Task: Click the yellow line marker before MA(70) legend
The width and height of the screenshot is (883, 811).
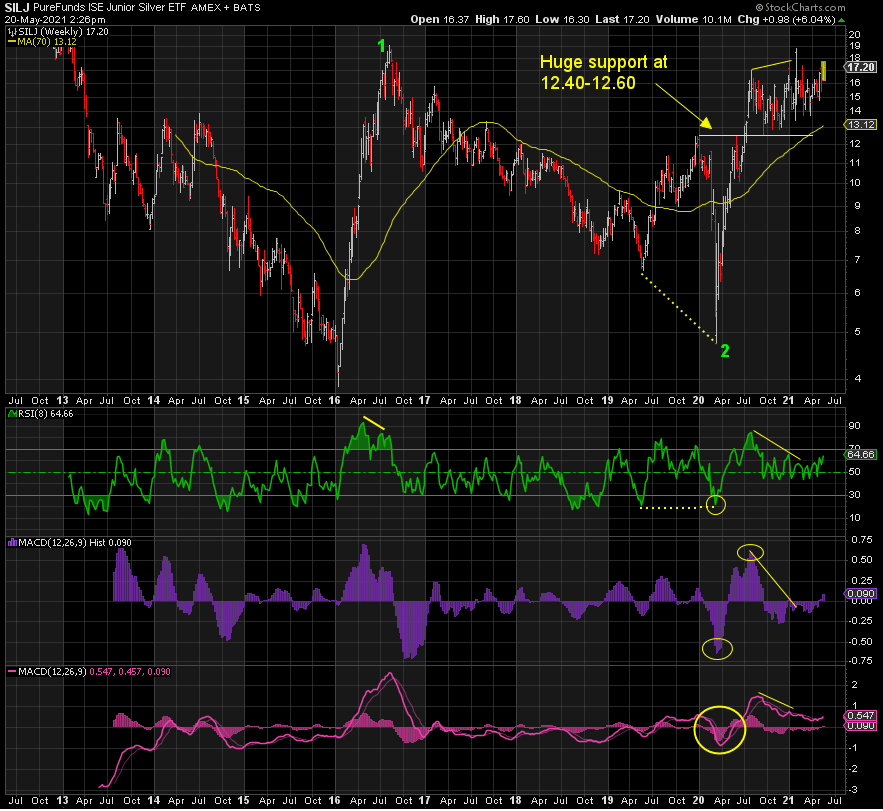Action: [x=11, y=42]
